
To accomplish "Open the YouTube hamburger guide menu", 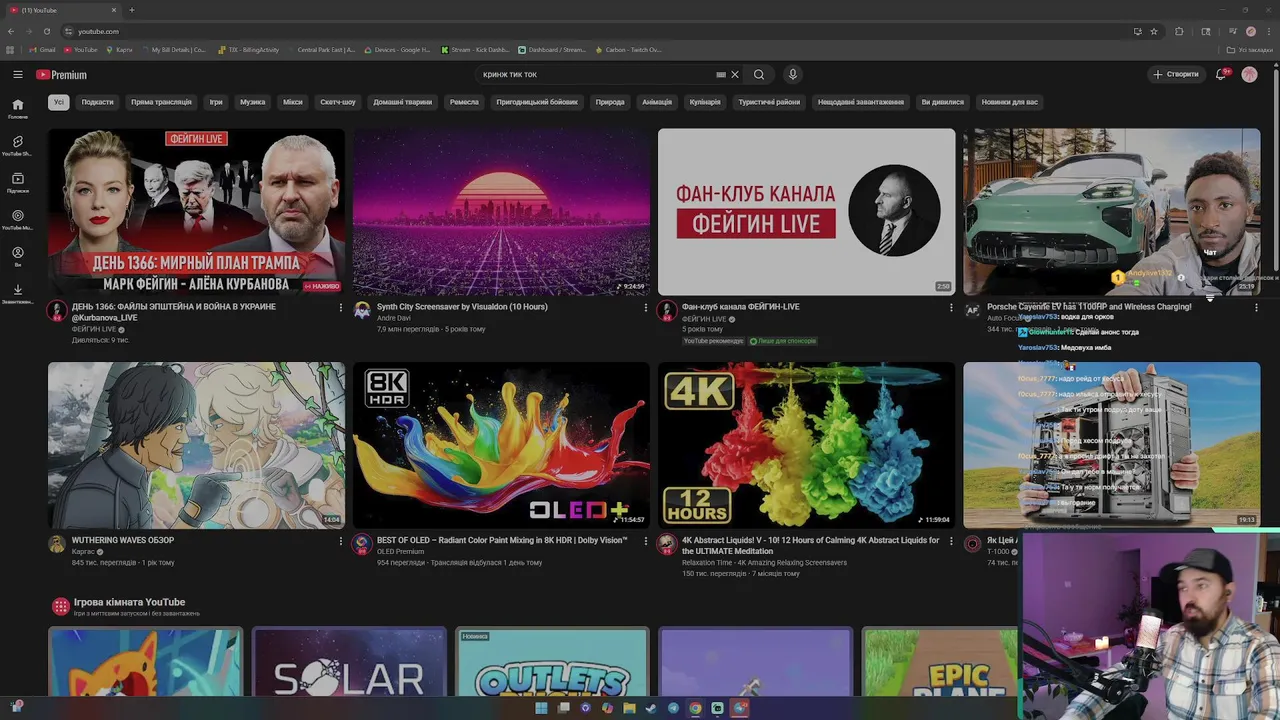I will pyautogui.click(x=18, y=74).
